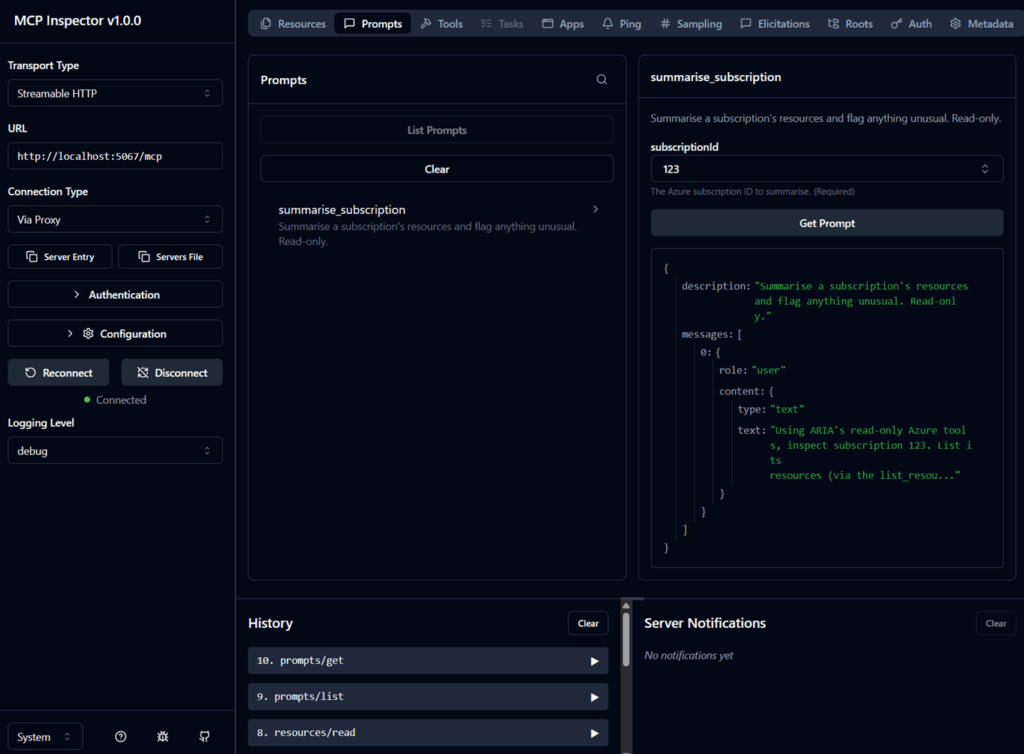Click the role "user" value in JSON
This screenshot has width=1024, height=754.
[x=768, y=370]
